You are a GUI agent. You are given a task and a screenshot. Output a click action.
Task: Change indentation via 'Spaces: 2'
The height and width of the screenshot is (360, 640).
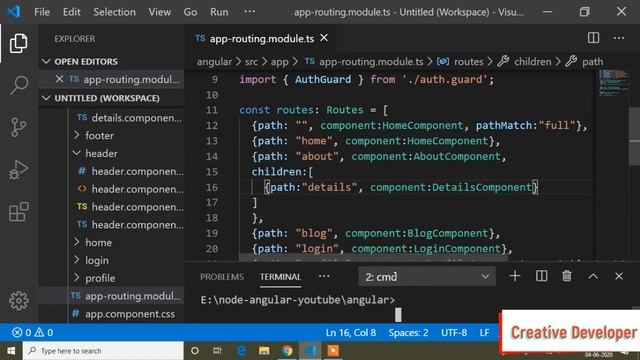click(x=408, y=333)
